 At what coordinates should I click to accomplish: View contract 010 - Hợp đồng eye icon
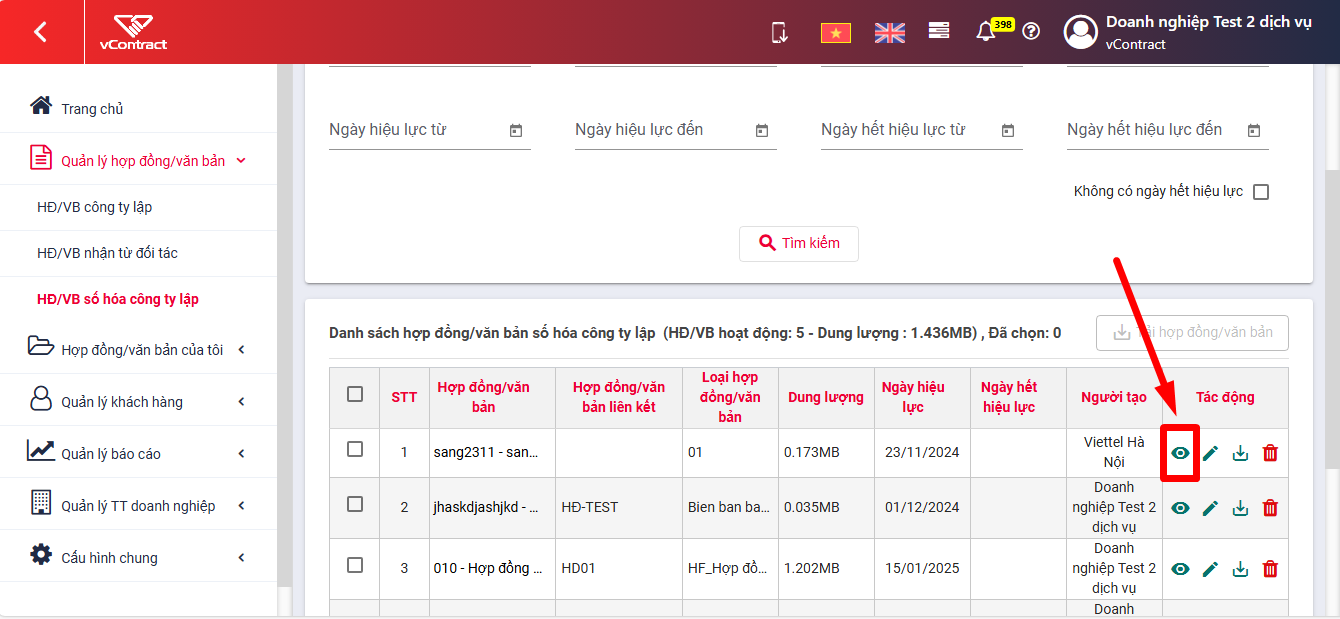1181,569
